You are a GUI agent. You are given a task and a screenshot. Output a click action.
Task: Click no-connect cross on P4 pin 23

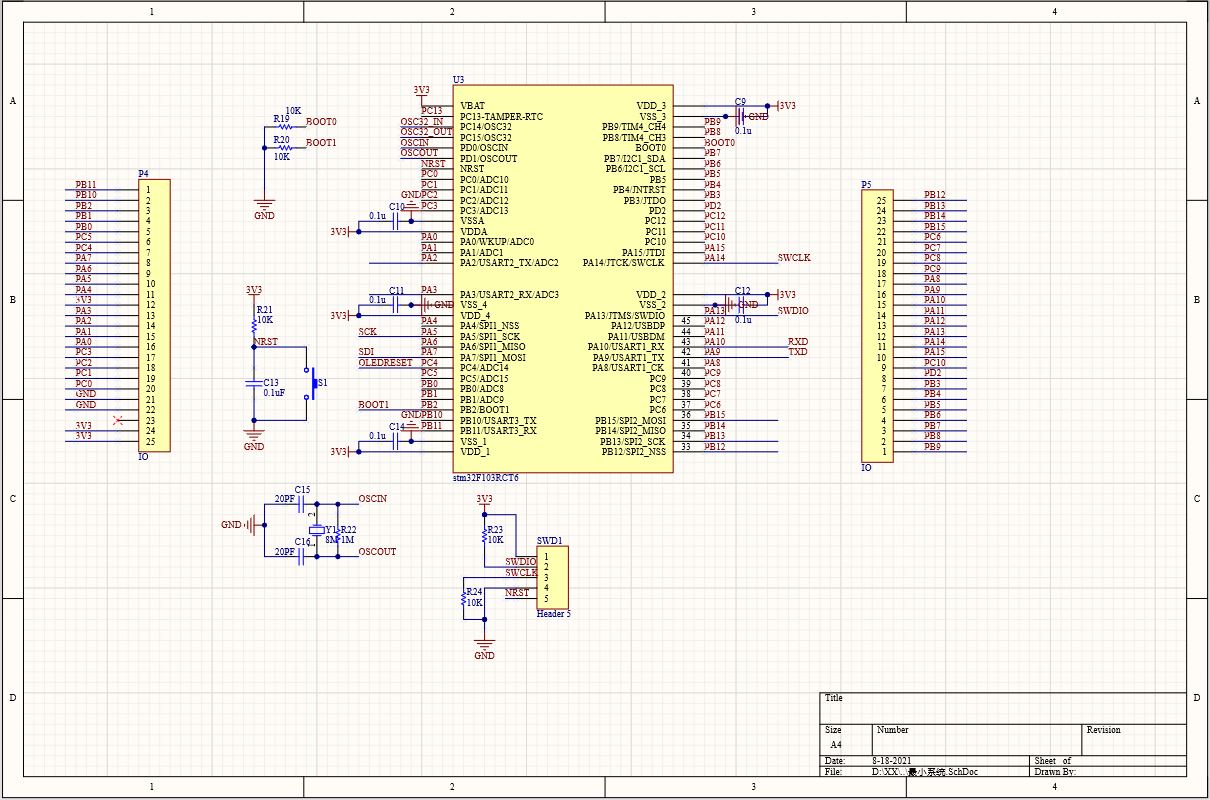(120, 420)
